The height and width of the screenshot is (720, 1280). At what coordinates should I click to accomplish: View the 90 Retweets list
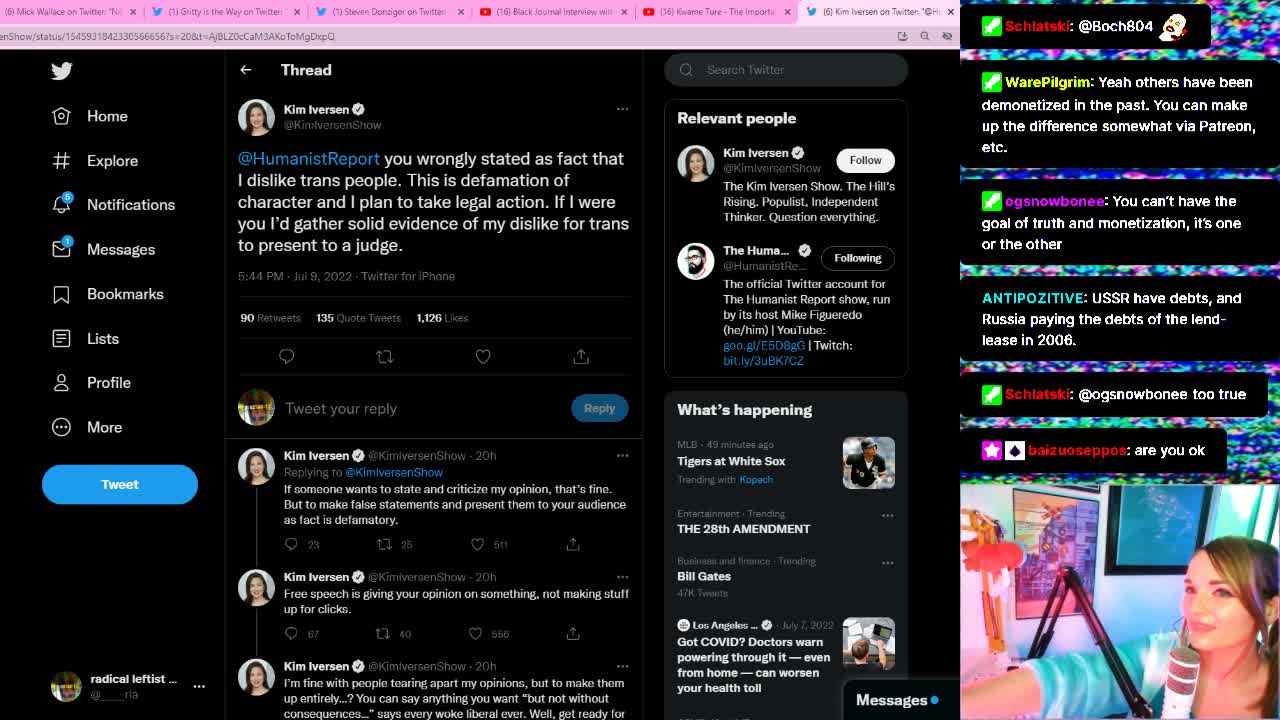270,317
